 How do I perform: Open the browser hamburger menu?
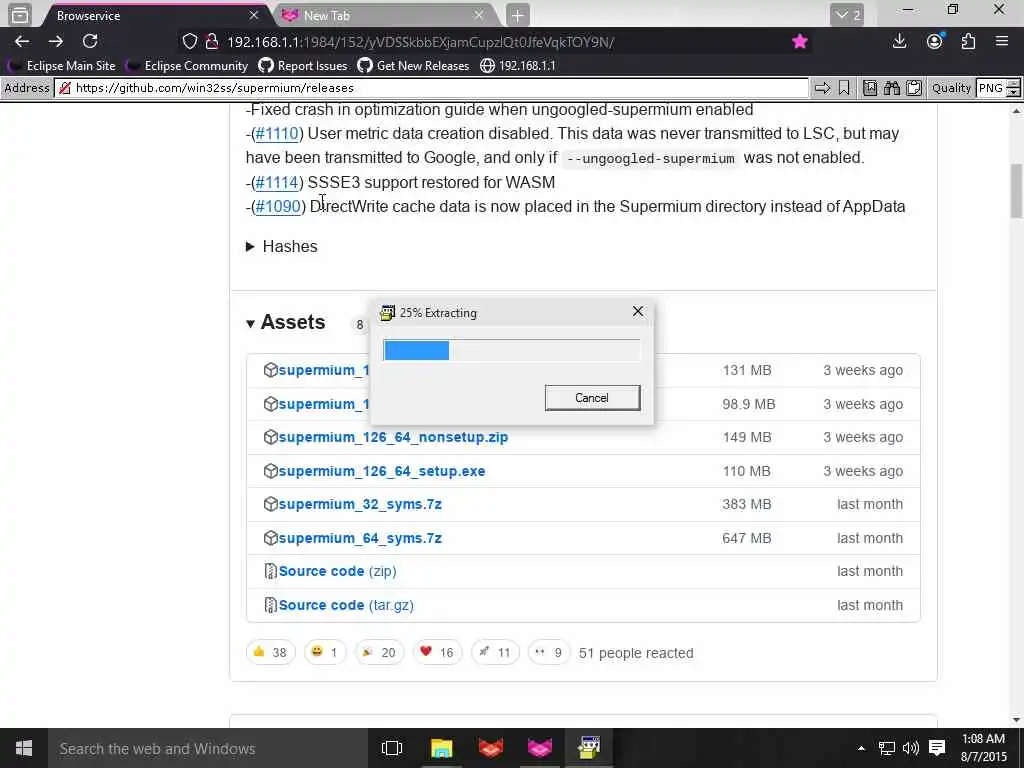(x=1002, y=42)
